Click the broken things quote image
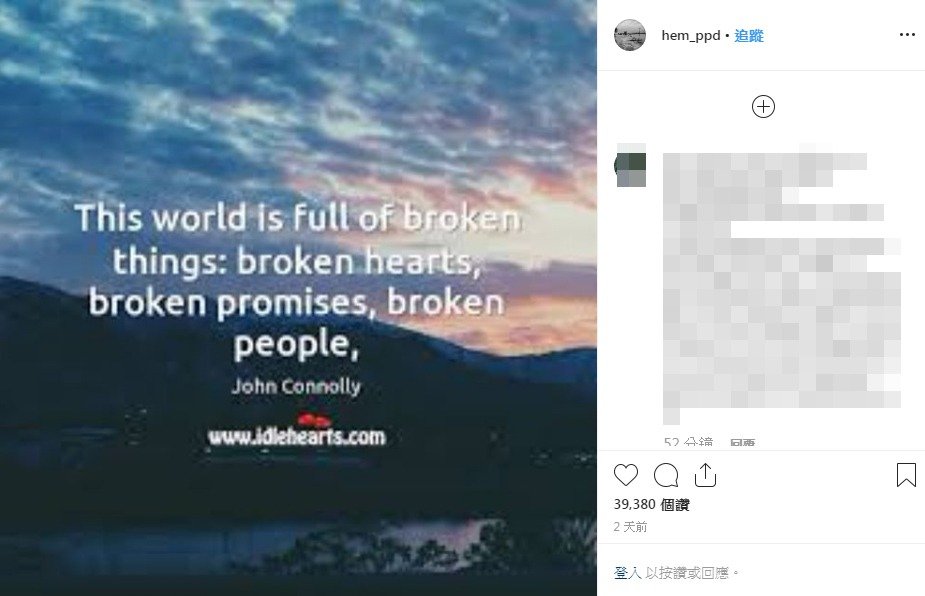The width and height of the screenshot is (925, 596). click(x=299, y=298)
